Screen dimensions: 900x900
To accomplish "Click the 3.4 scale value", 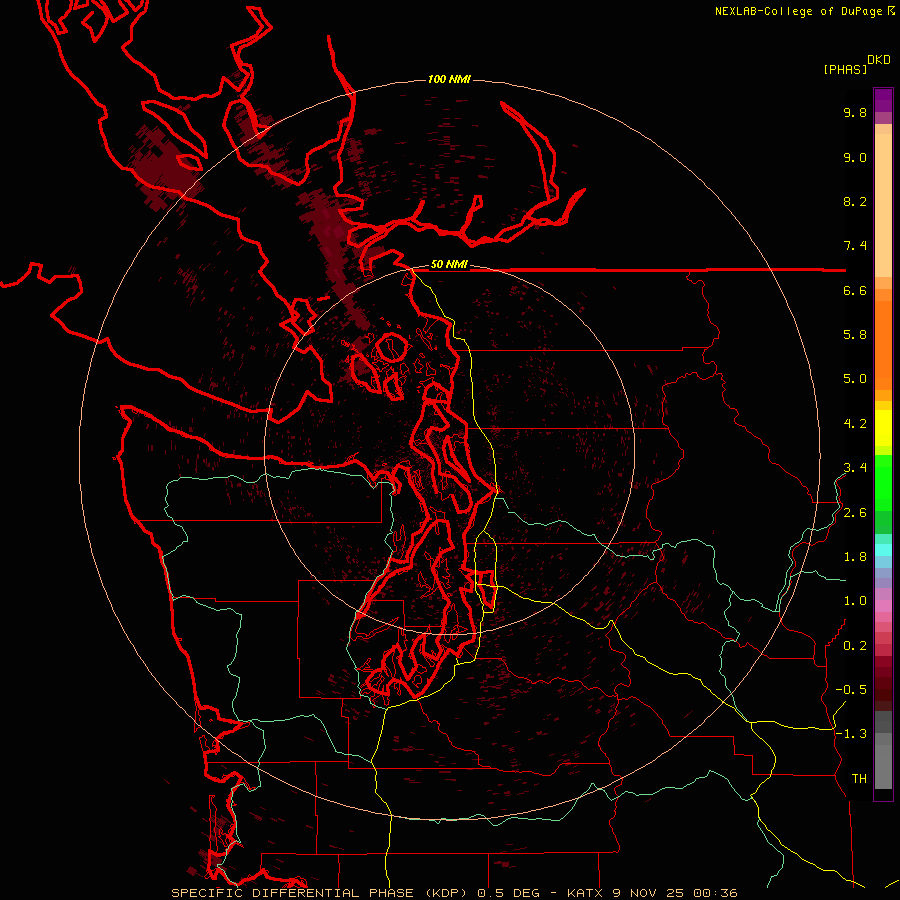I will [855, 468].
